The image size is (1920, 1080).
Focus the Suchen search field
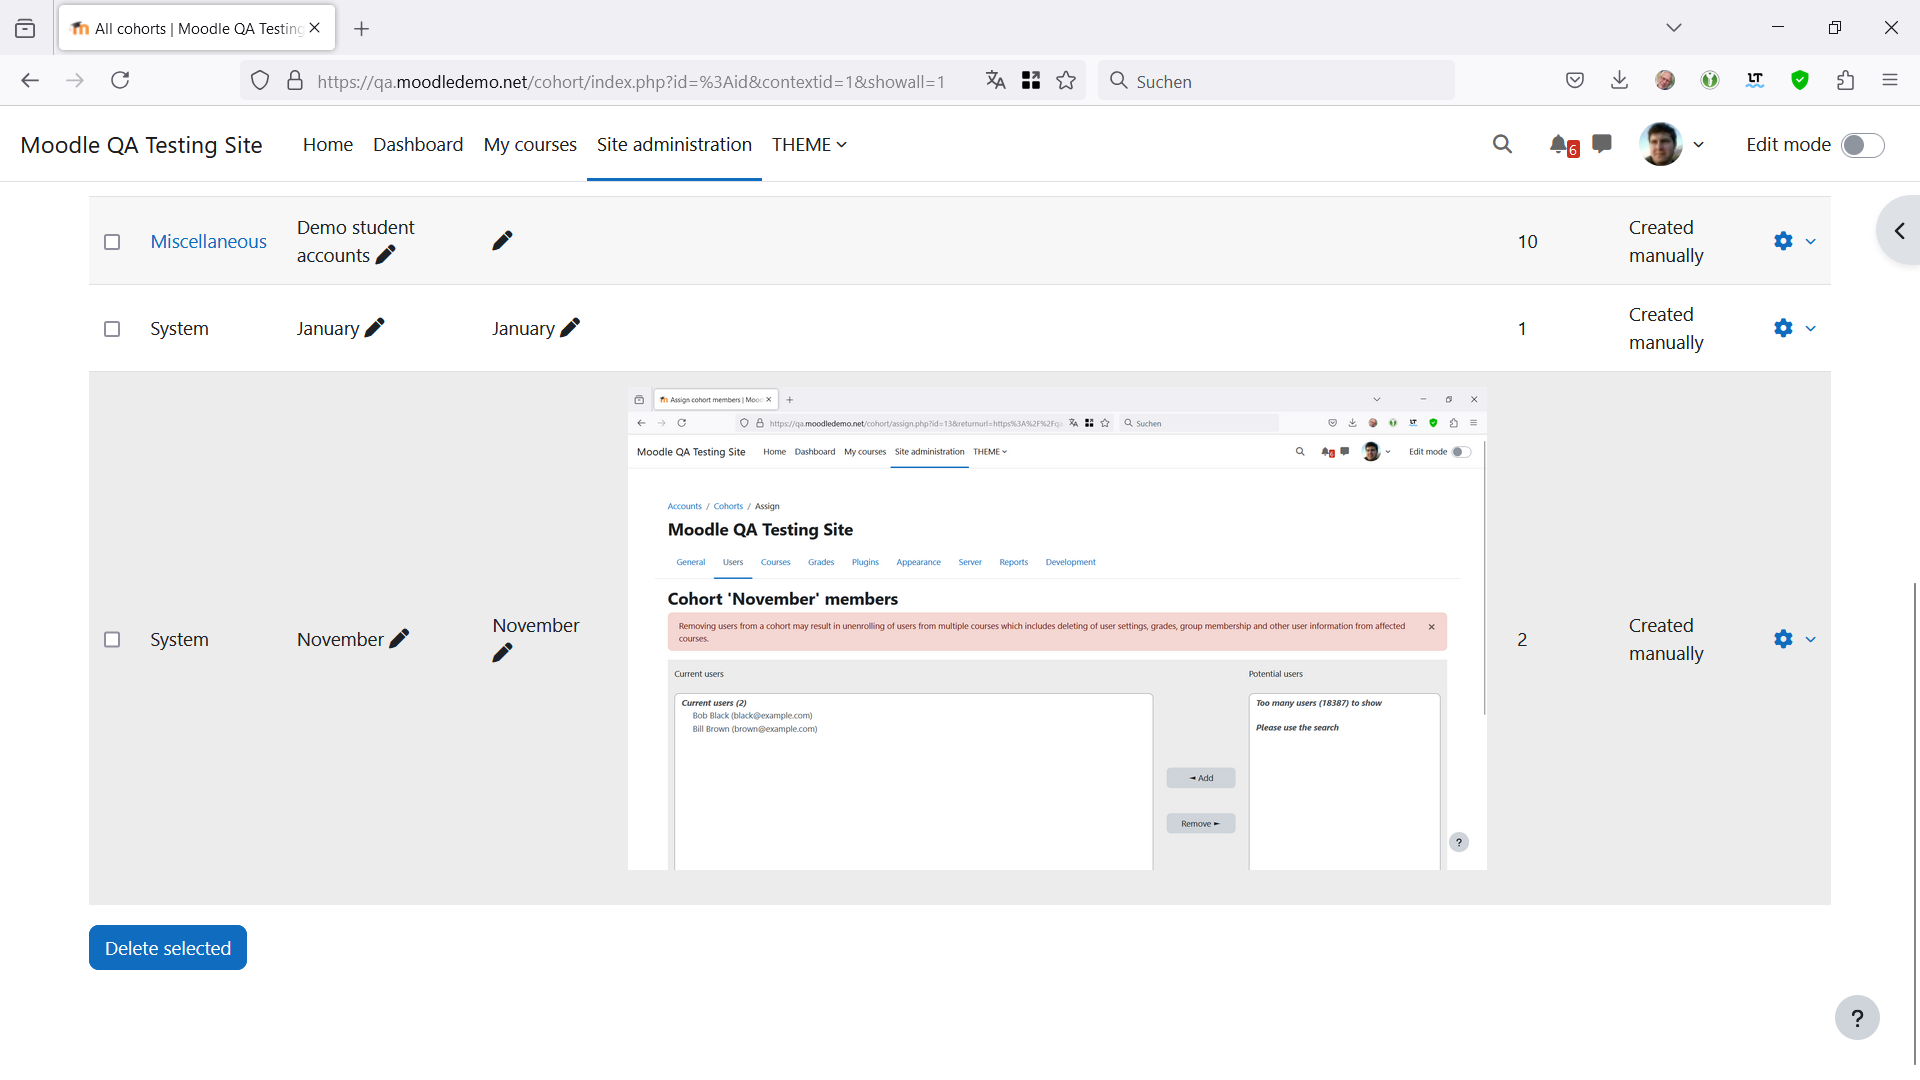click(x=1275, y=81)
